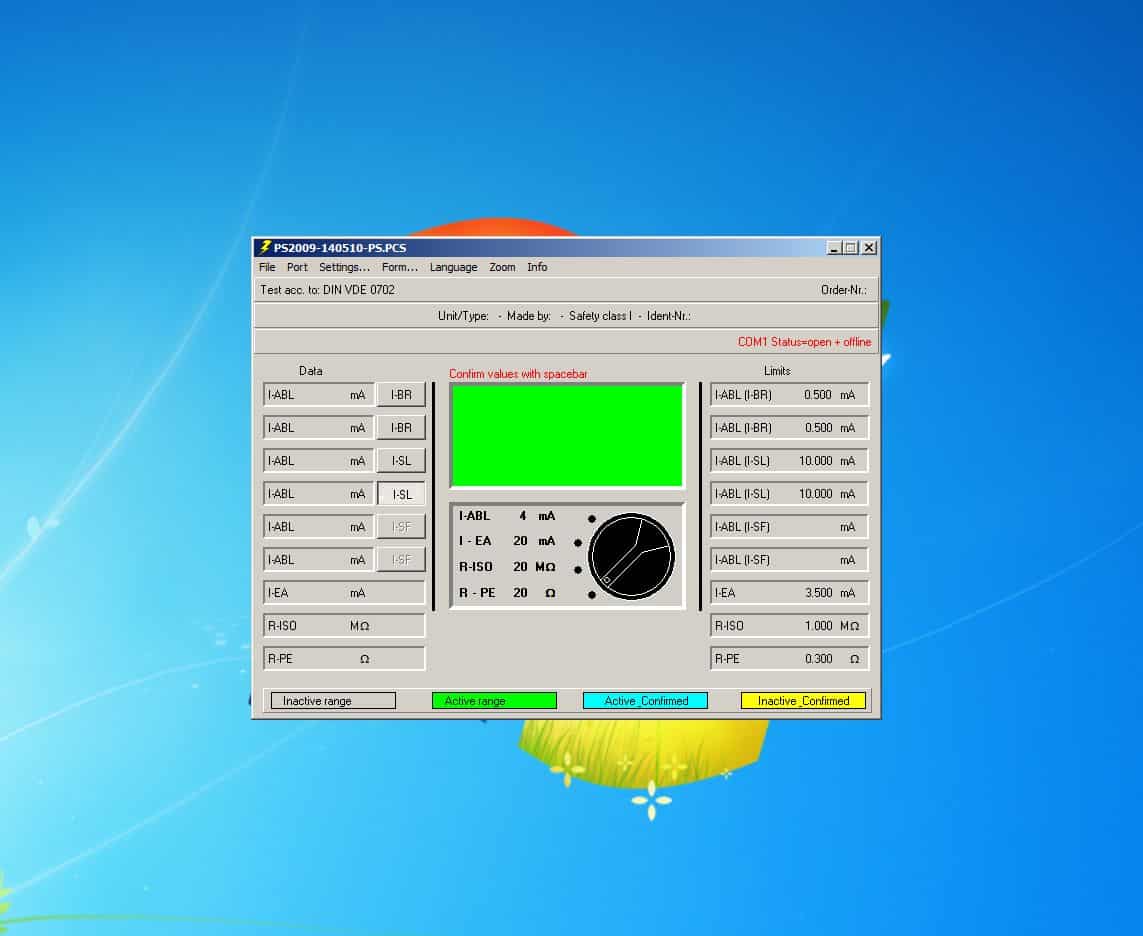Click the 'Data' column heading
This screenshot has width=1143, height=936.
[311, 370]
